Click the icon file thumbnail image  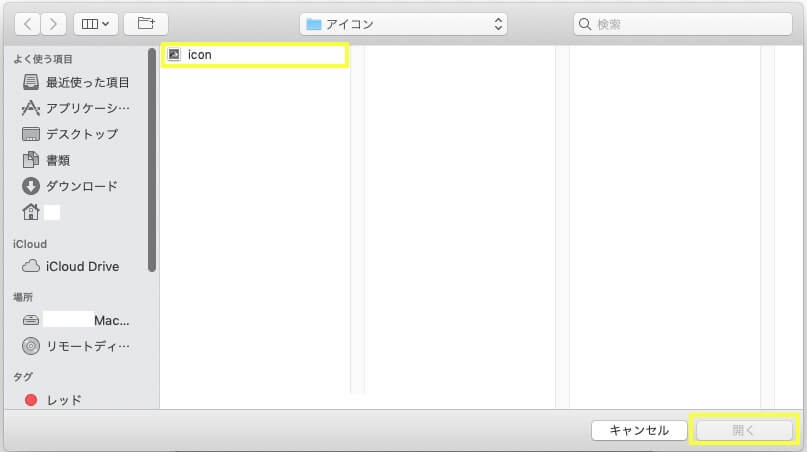click(174, 55)
